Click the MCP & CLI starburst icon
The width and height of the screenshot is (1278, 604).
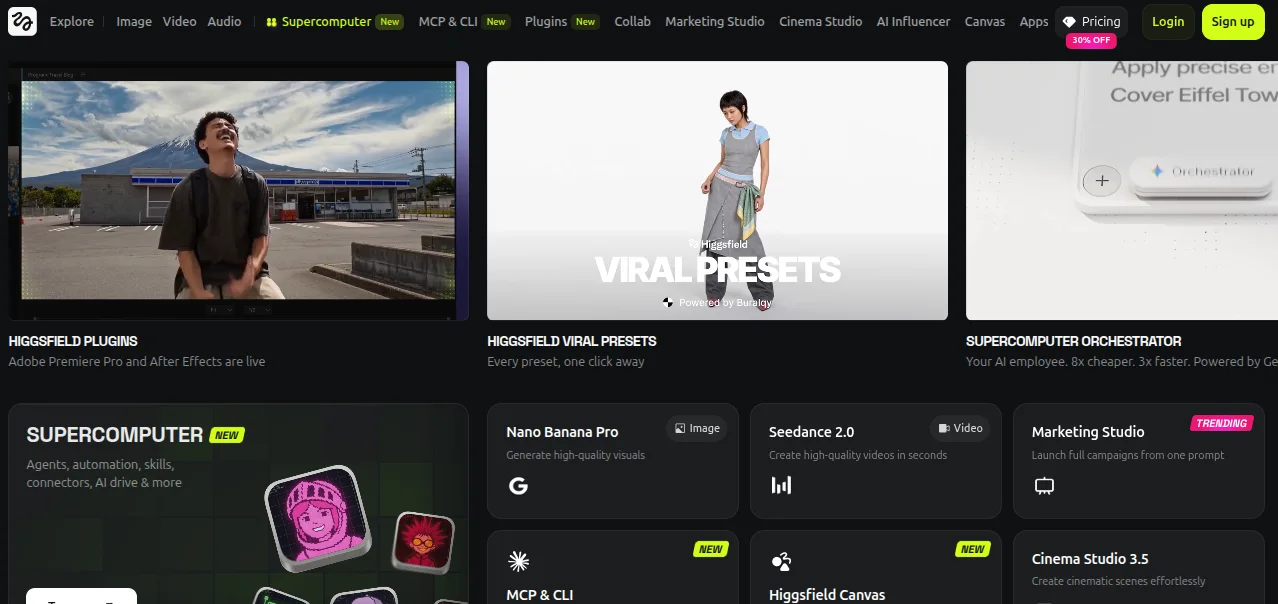tap(518, 561)
